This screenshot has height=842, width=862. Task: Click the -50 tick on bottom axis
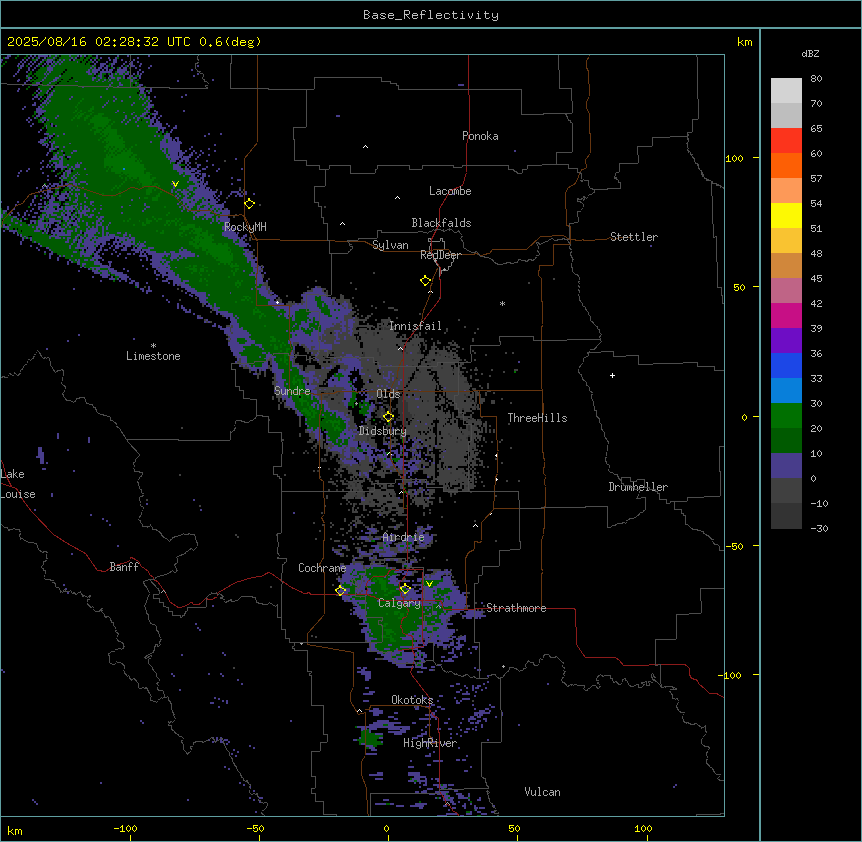pyautogui.click(x=255, y=828)
